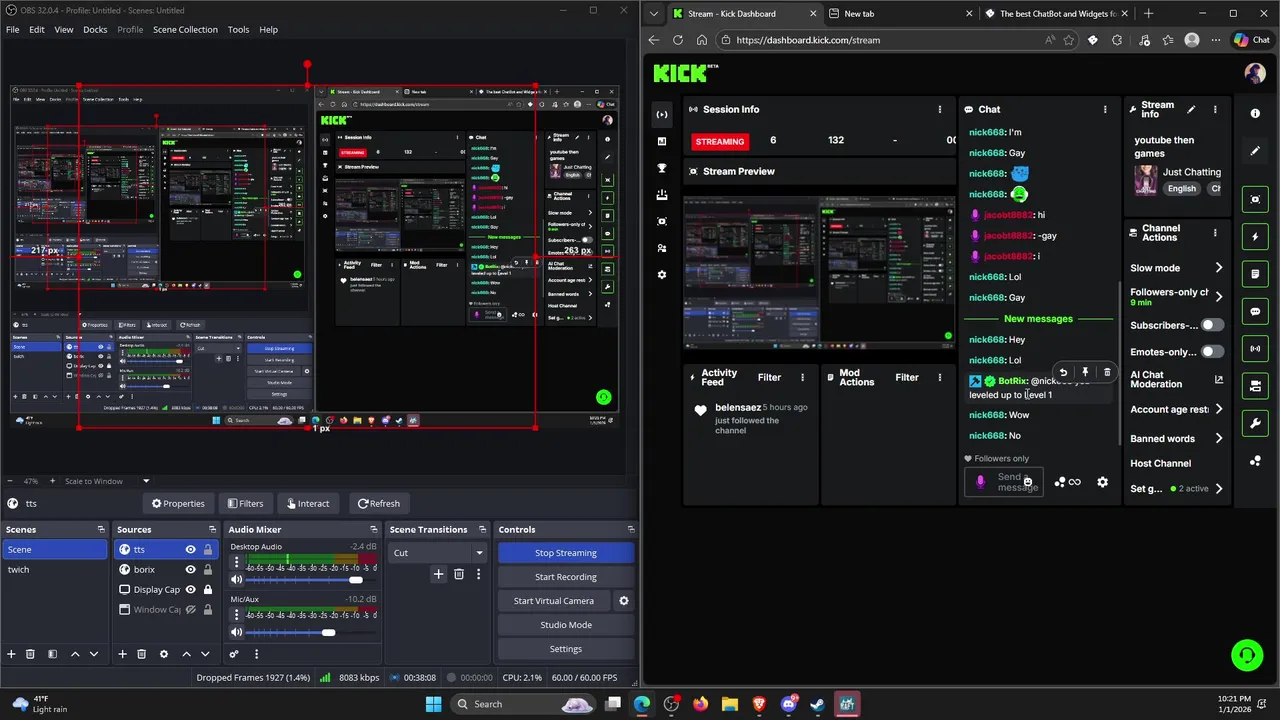This screenshot has width=1280, height=720.
Task: Click the browser address bar URL
Action: 808,40
